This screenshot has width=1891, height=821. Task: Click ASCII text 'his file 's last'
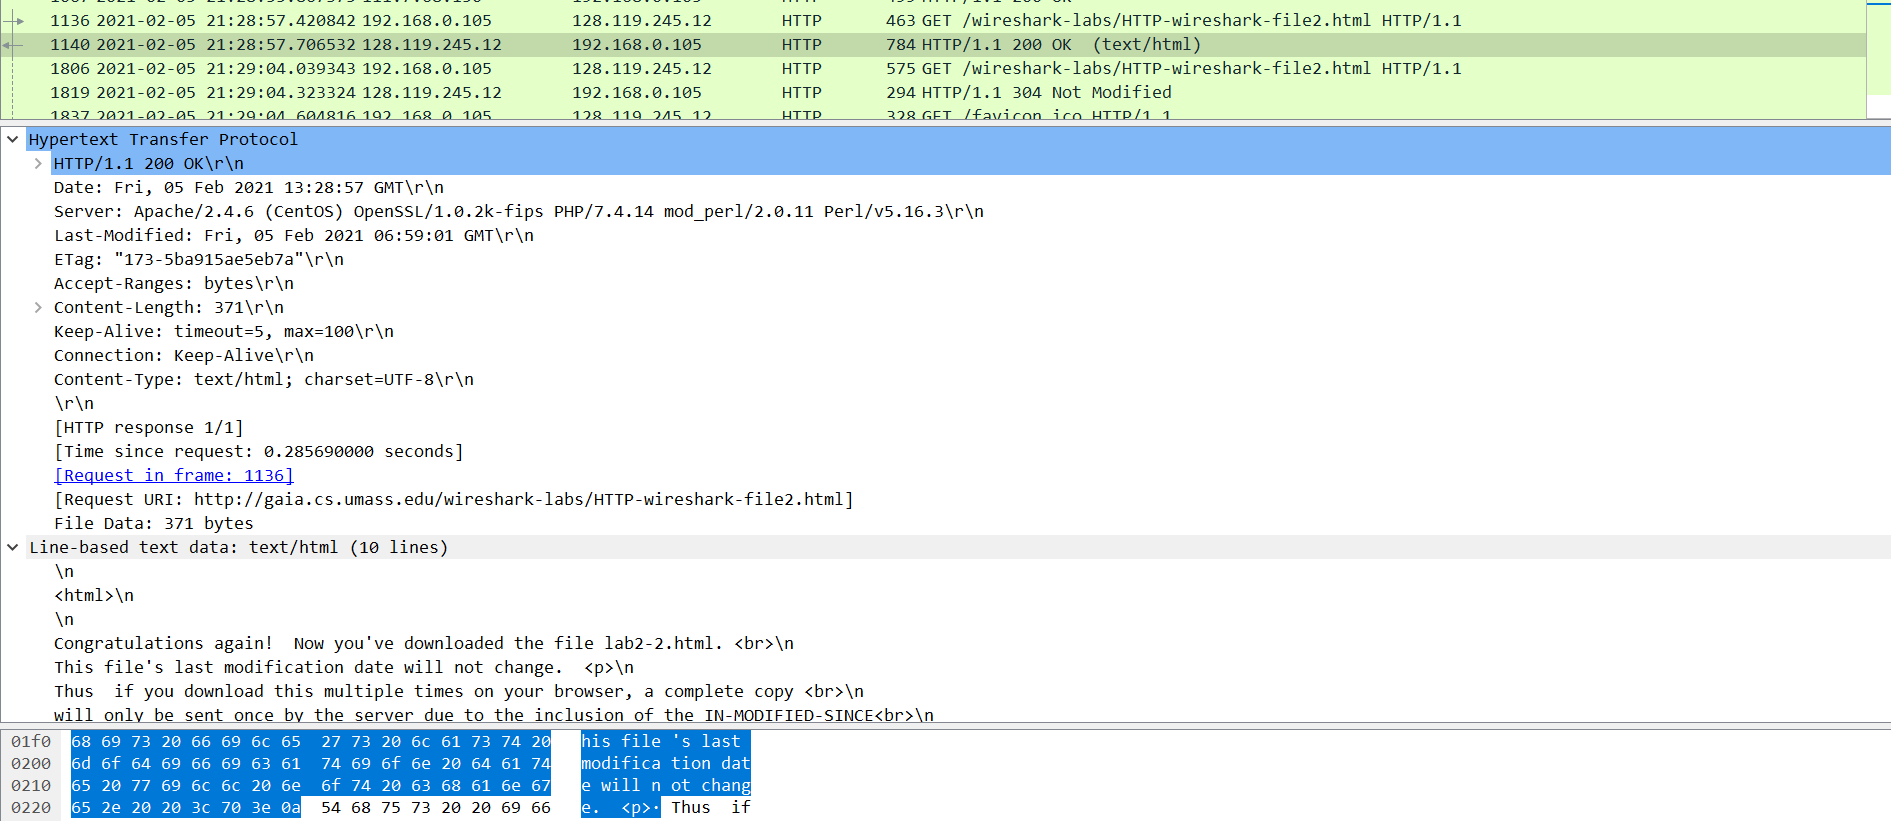coord(661,741)
